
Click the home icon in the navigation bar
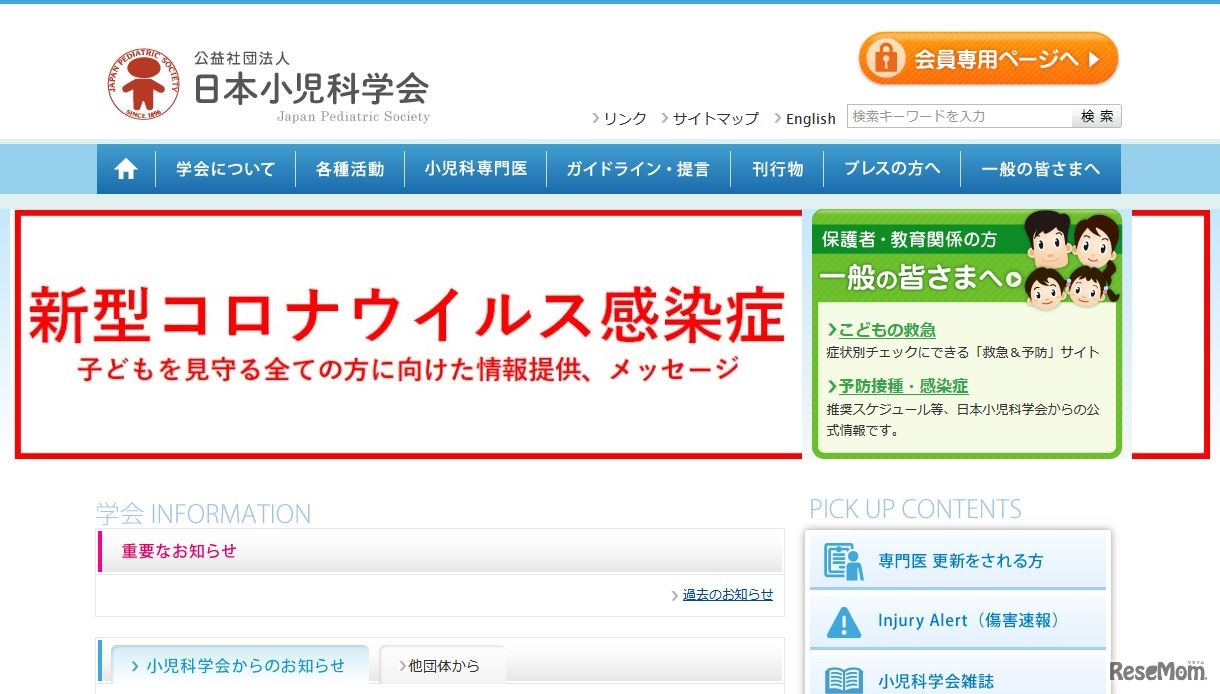pyautogui.click(x=125, y=168)
